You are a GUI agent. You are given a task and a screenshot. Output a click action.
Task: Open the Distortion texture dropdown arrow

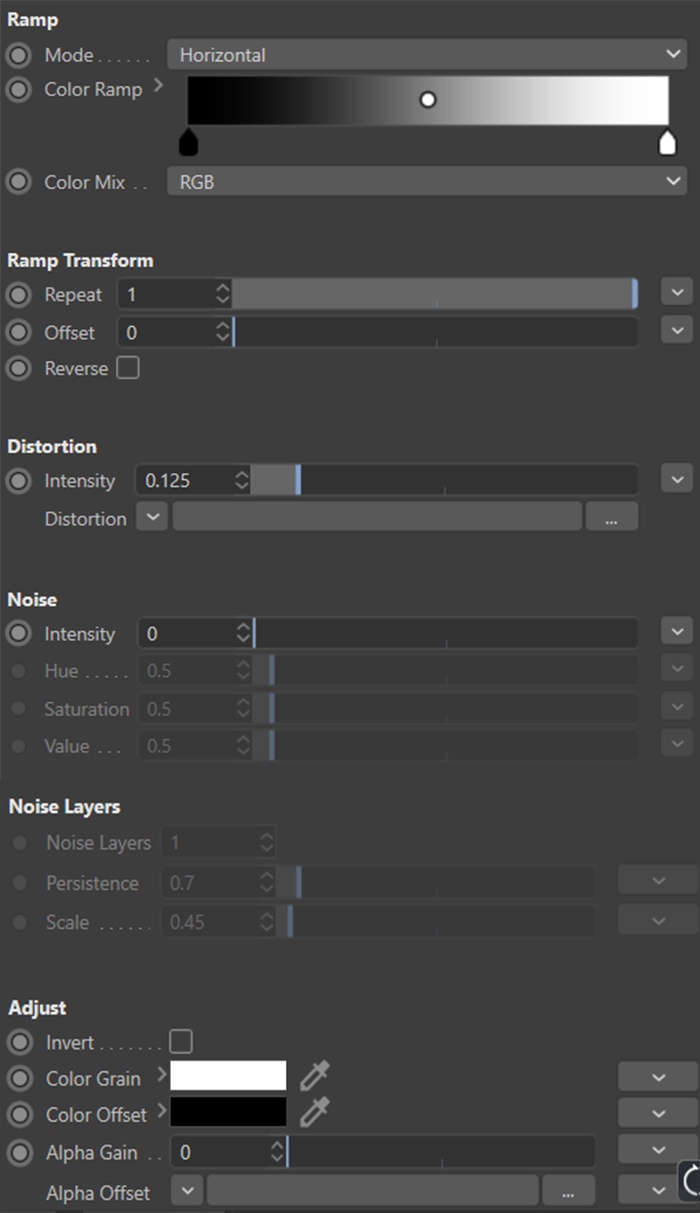[x=152, y=517]
